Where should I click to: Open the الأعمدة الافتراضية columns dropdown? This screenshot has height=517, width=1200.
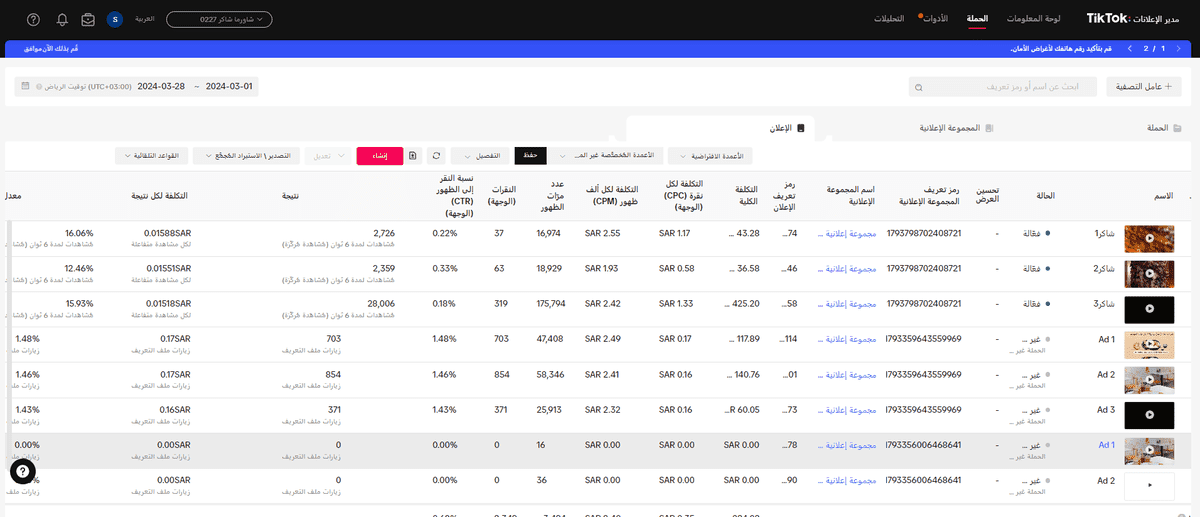coord(712,156)
